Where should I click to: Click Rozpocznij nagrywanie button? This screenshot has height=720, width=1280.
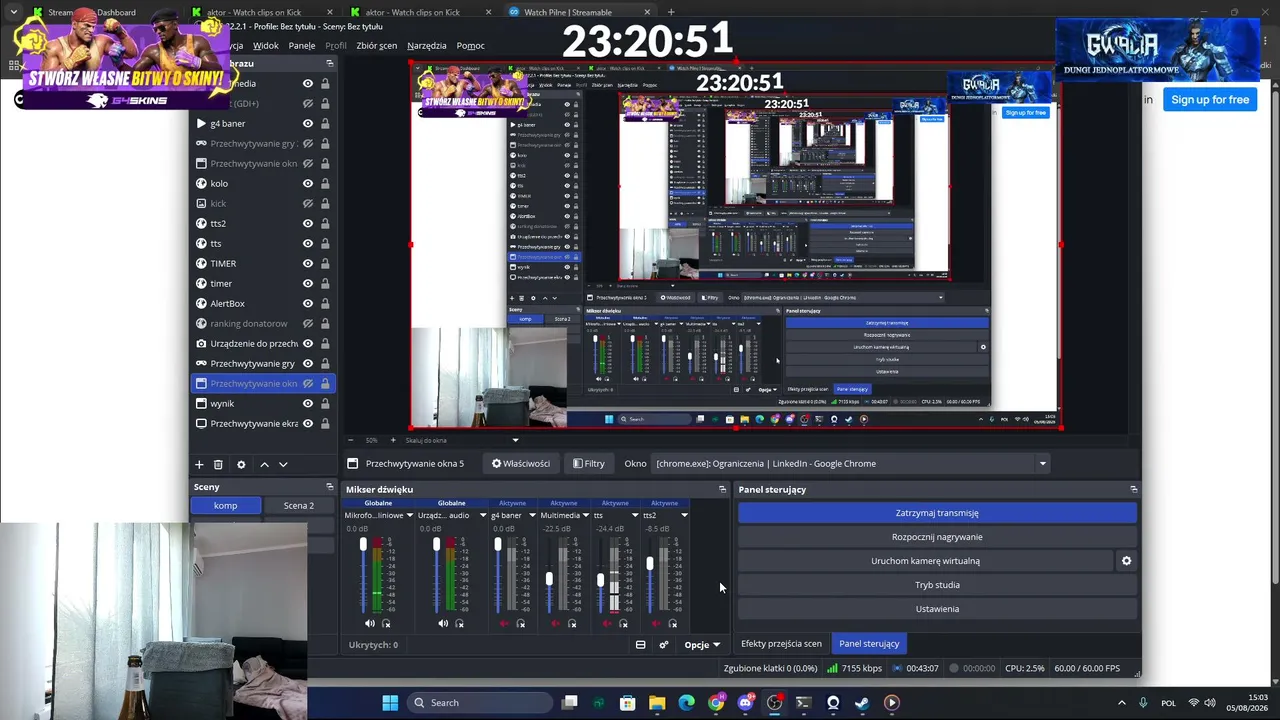(x=937, y=537)
